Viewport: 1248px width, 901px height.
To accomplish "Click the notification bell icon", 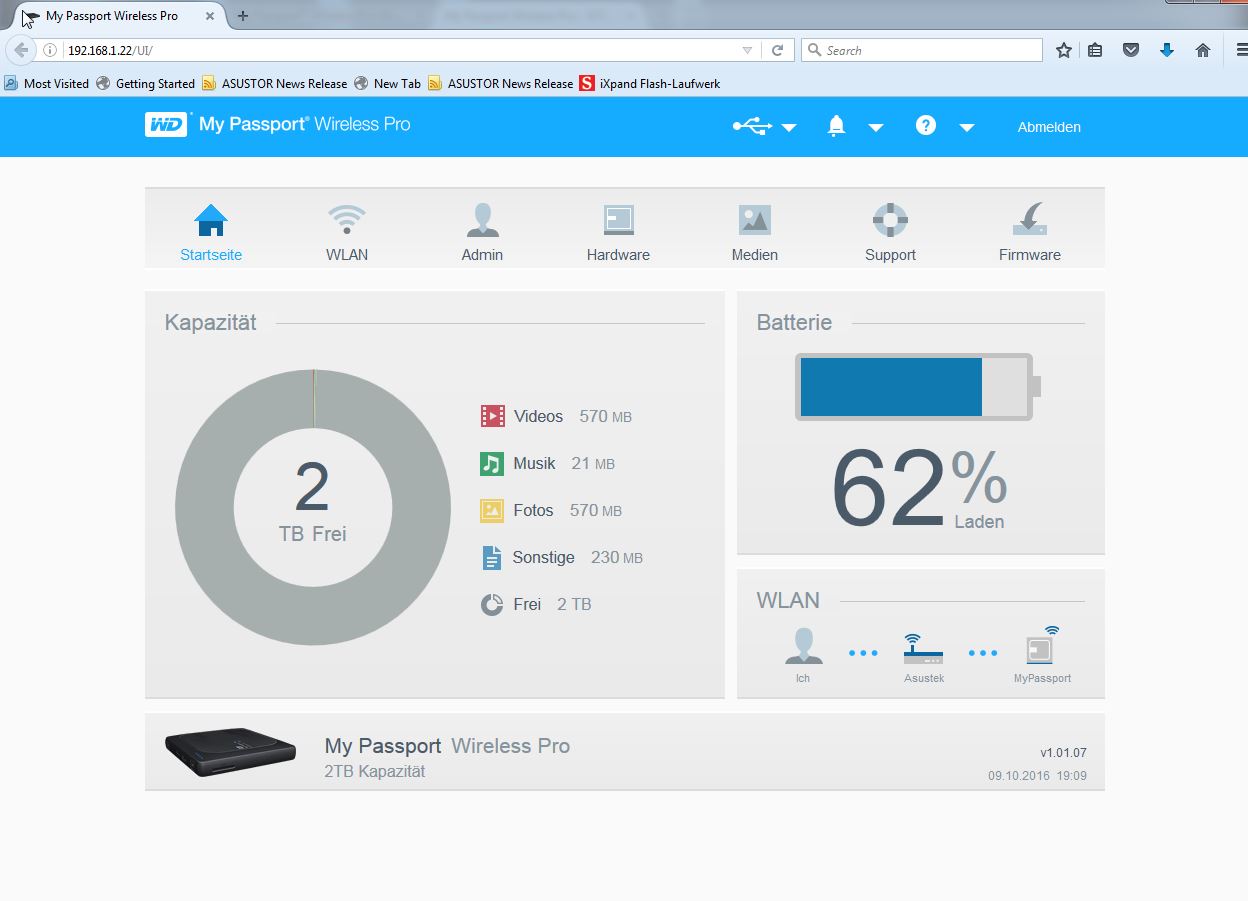I will point(837,126).
